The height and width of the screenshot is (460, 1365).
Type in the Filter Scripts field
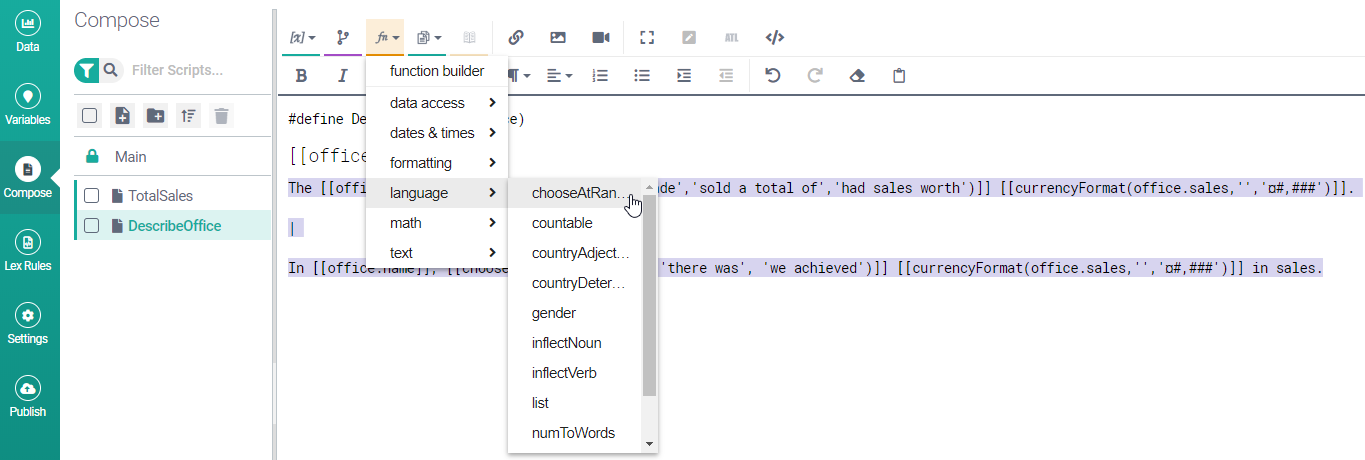(x=195, y=70)
